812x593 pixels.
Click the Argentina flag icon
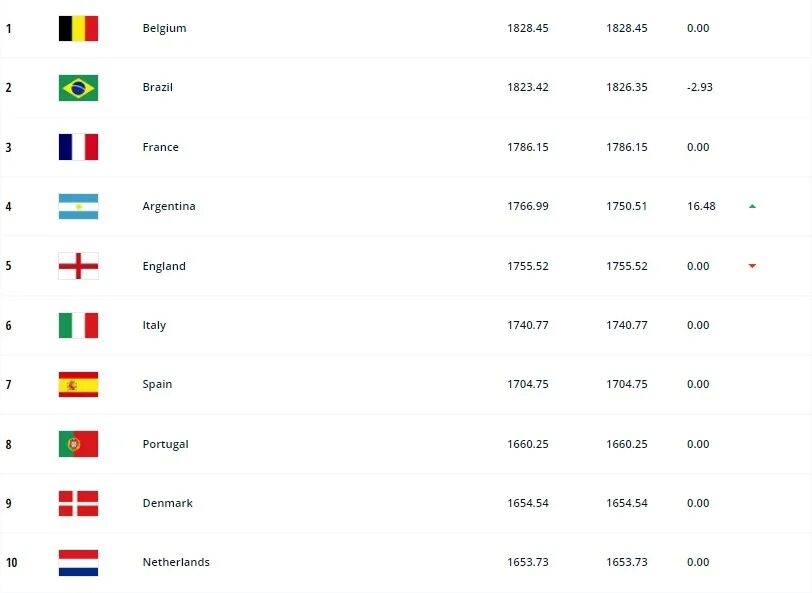point(78,206)
